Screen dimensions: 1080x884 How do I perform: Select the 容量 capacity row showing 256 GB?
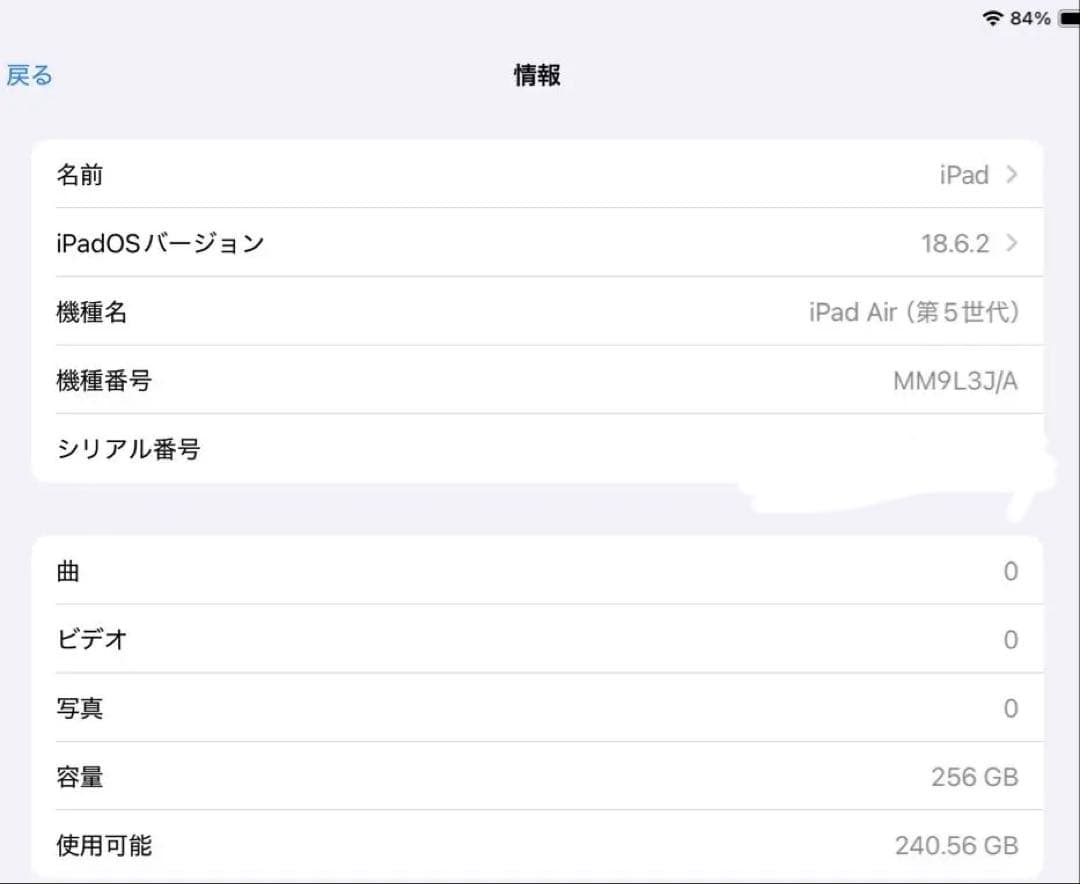[540, 777]
